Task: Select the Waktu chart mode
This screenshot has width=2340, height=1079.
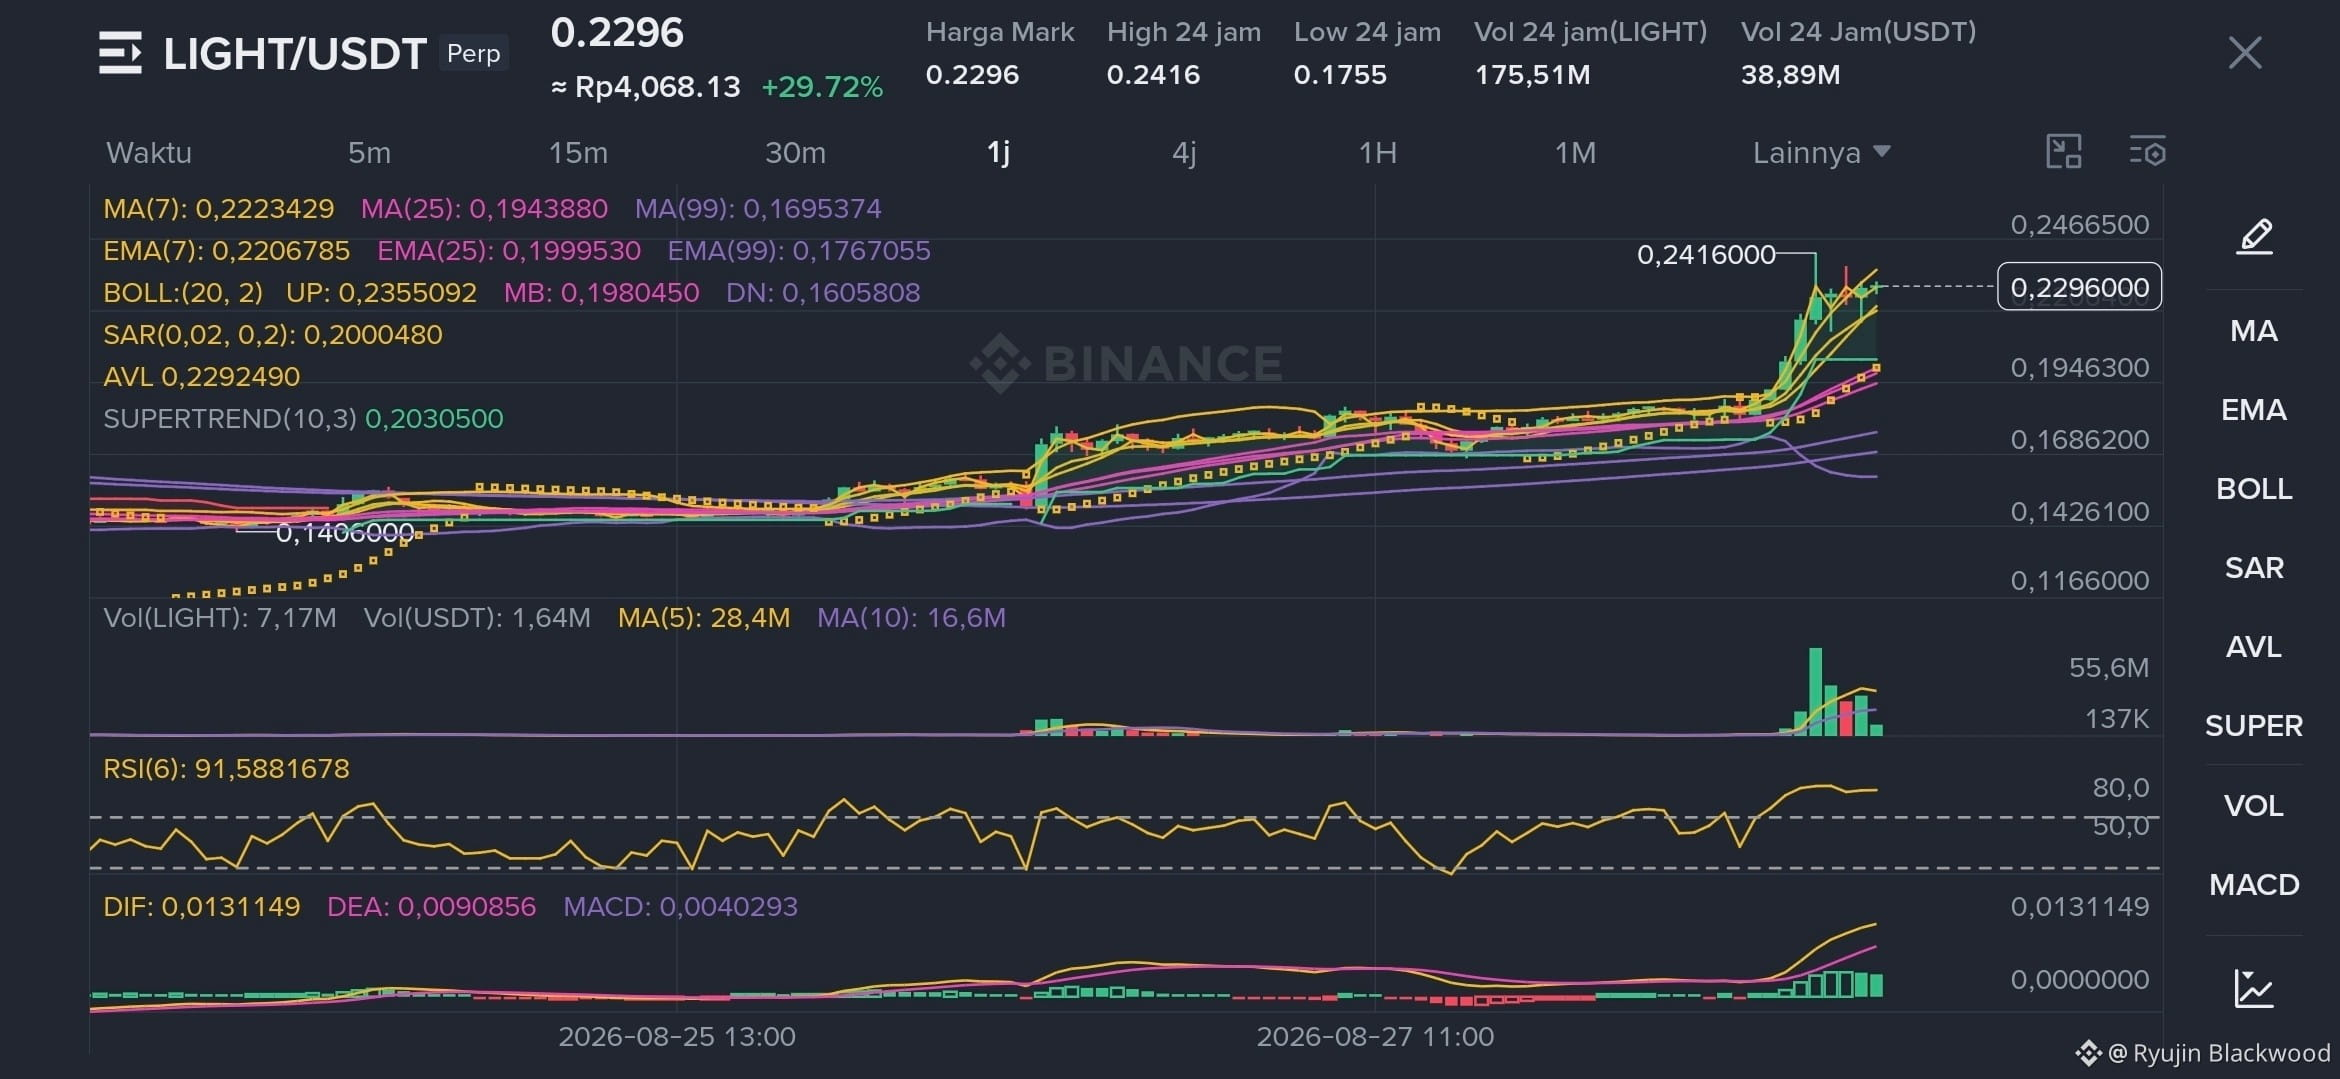Action: click(149, 153)
